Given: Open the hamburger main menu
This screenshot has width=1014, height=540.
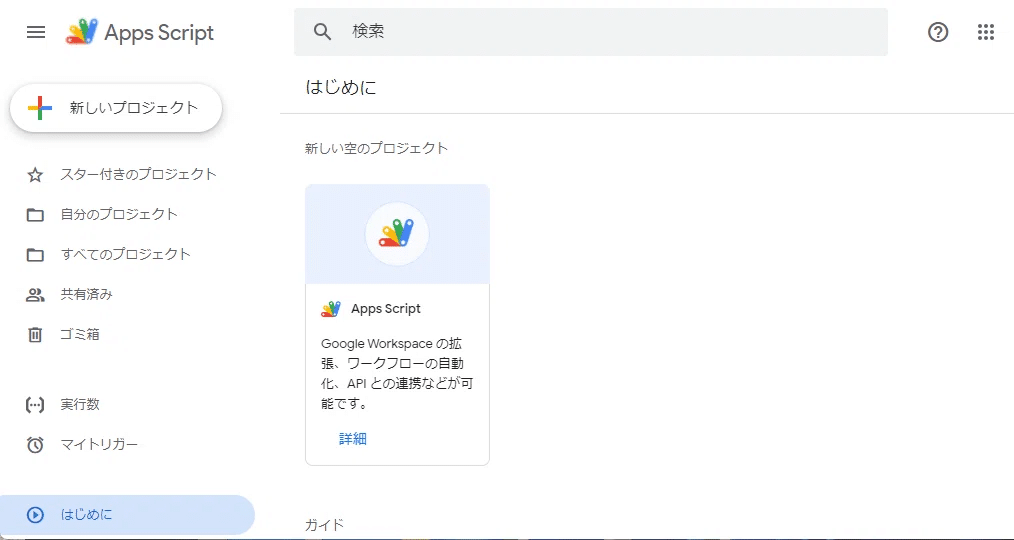Looking at the screenshot, I should coord(36,32).
